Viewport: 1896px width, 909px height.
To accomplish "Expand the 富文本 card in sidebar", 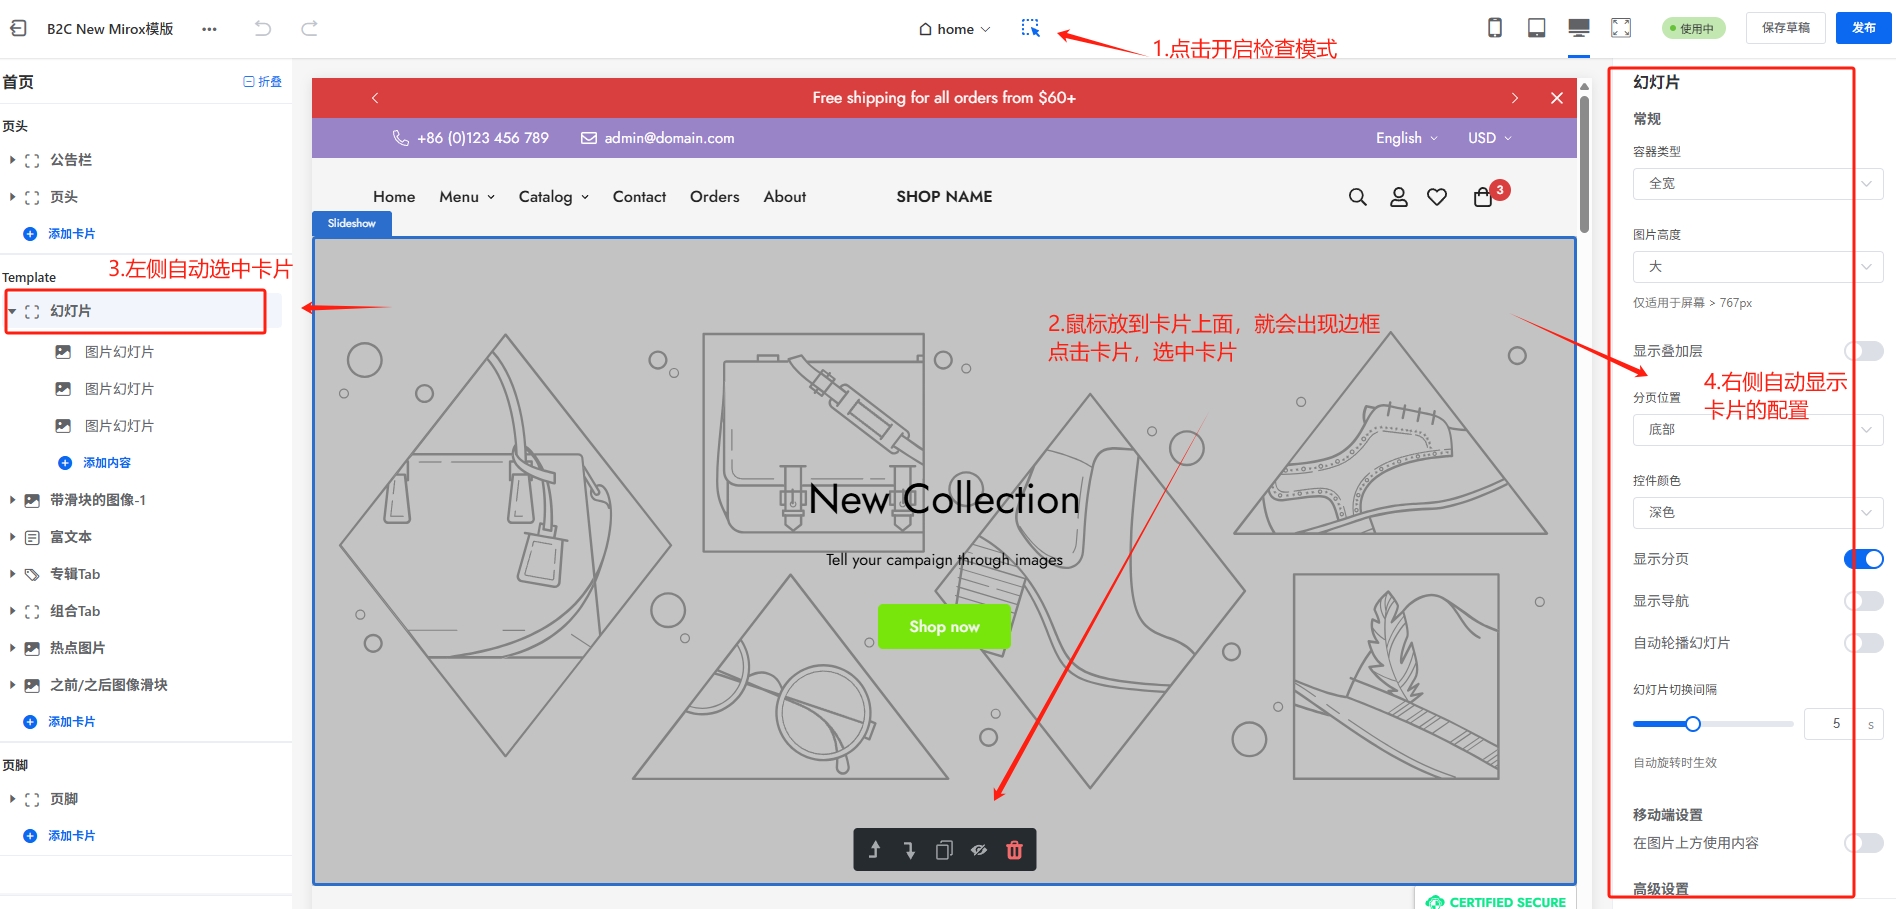I will pos(12,537).
